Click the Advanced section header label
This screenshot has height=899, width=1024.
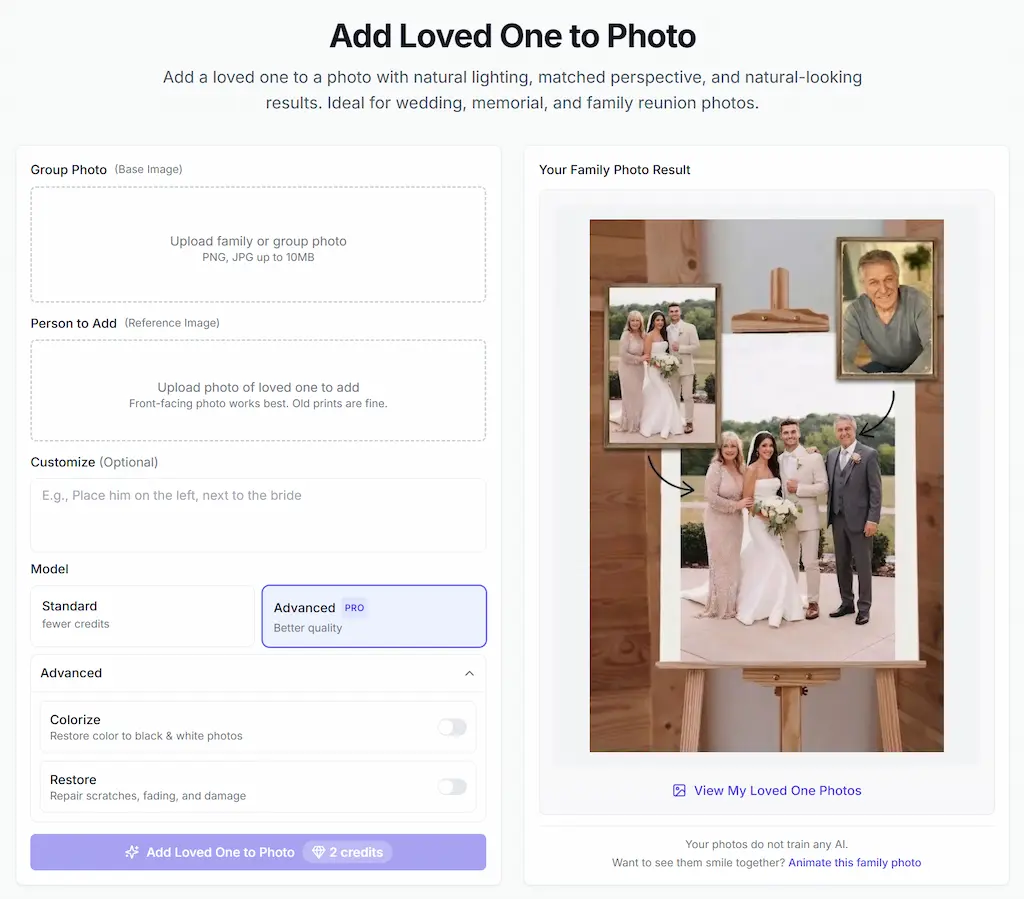click(71, 673)
